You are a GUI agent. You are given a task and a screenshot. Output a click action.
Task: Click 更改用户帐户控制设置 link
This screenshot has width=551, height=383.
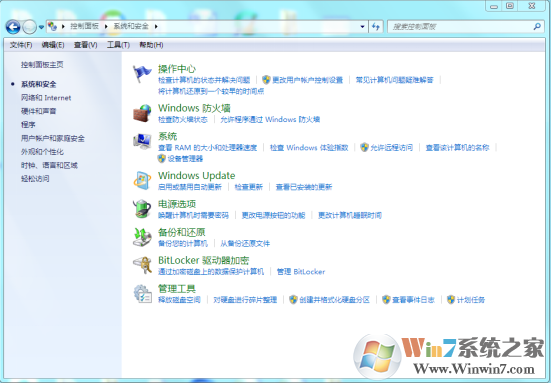307,80
